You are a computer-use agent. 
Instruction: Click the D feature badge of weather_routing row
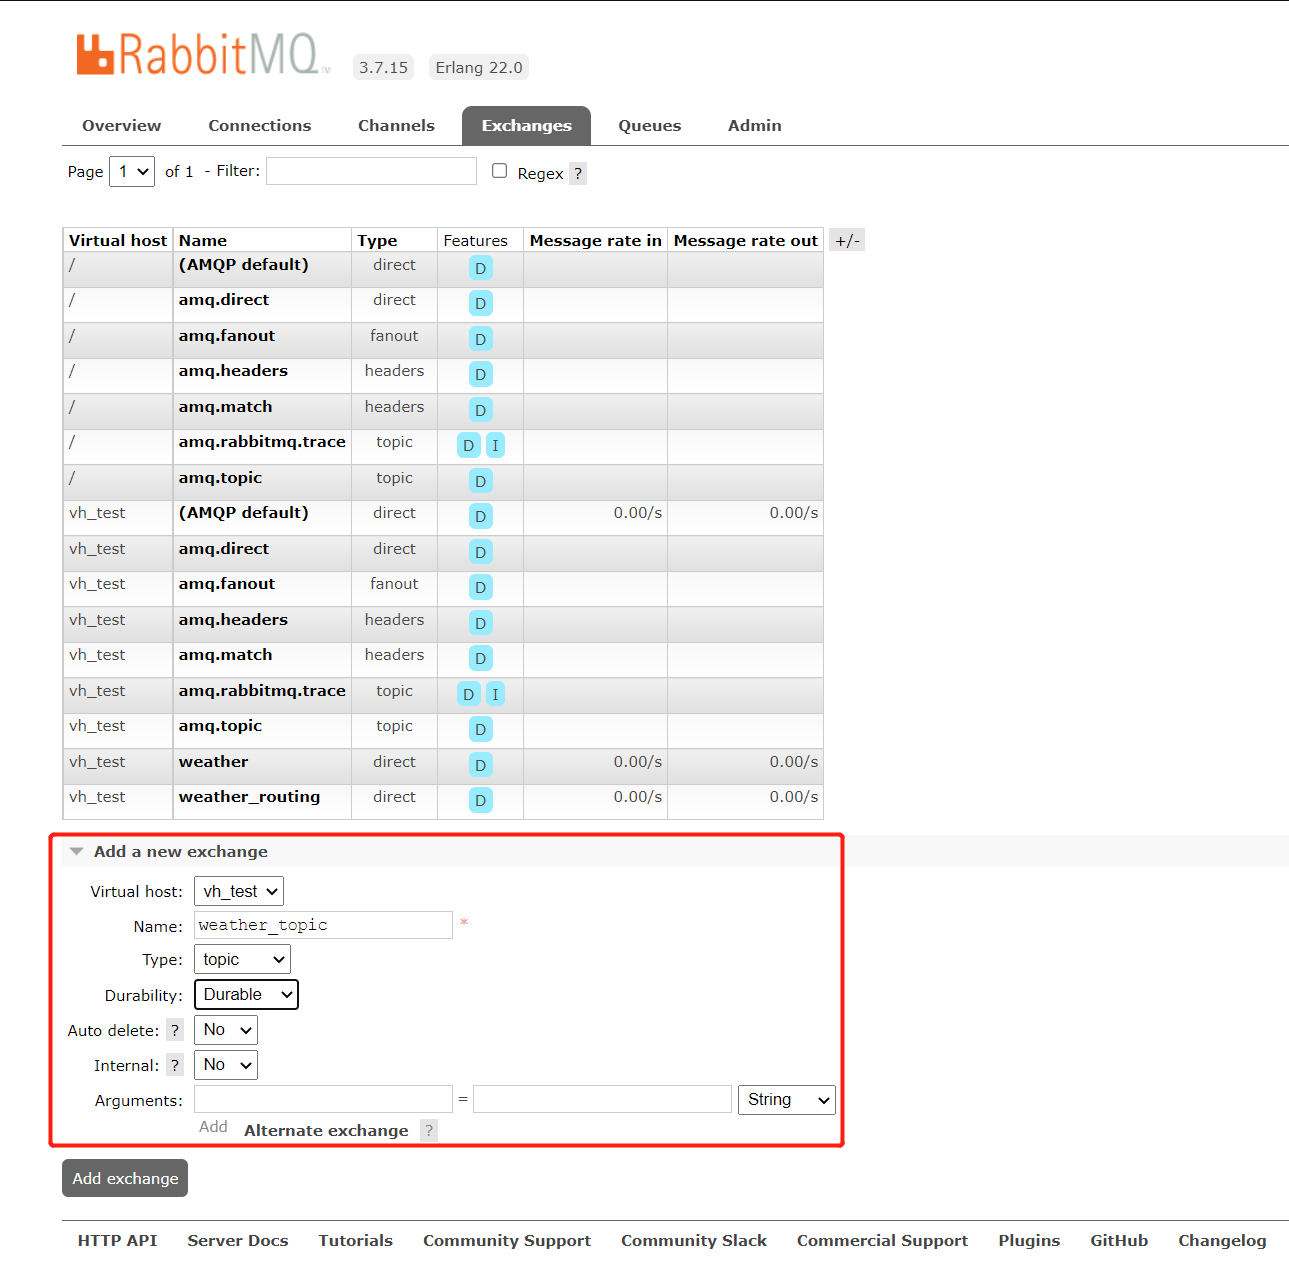click(x=481, y=800)
